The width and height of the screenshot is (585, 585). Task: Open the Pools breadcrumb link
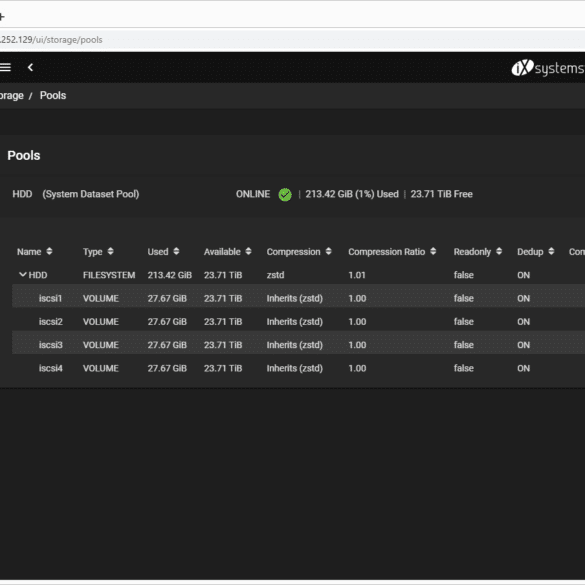[x=53, y=96]
